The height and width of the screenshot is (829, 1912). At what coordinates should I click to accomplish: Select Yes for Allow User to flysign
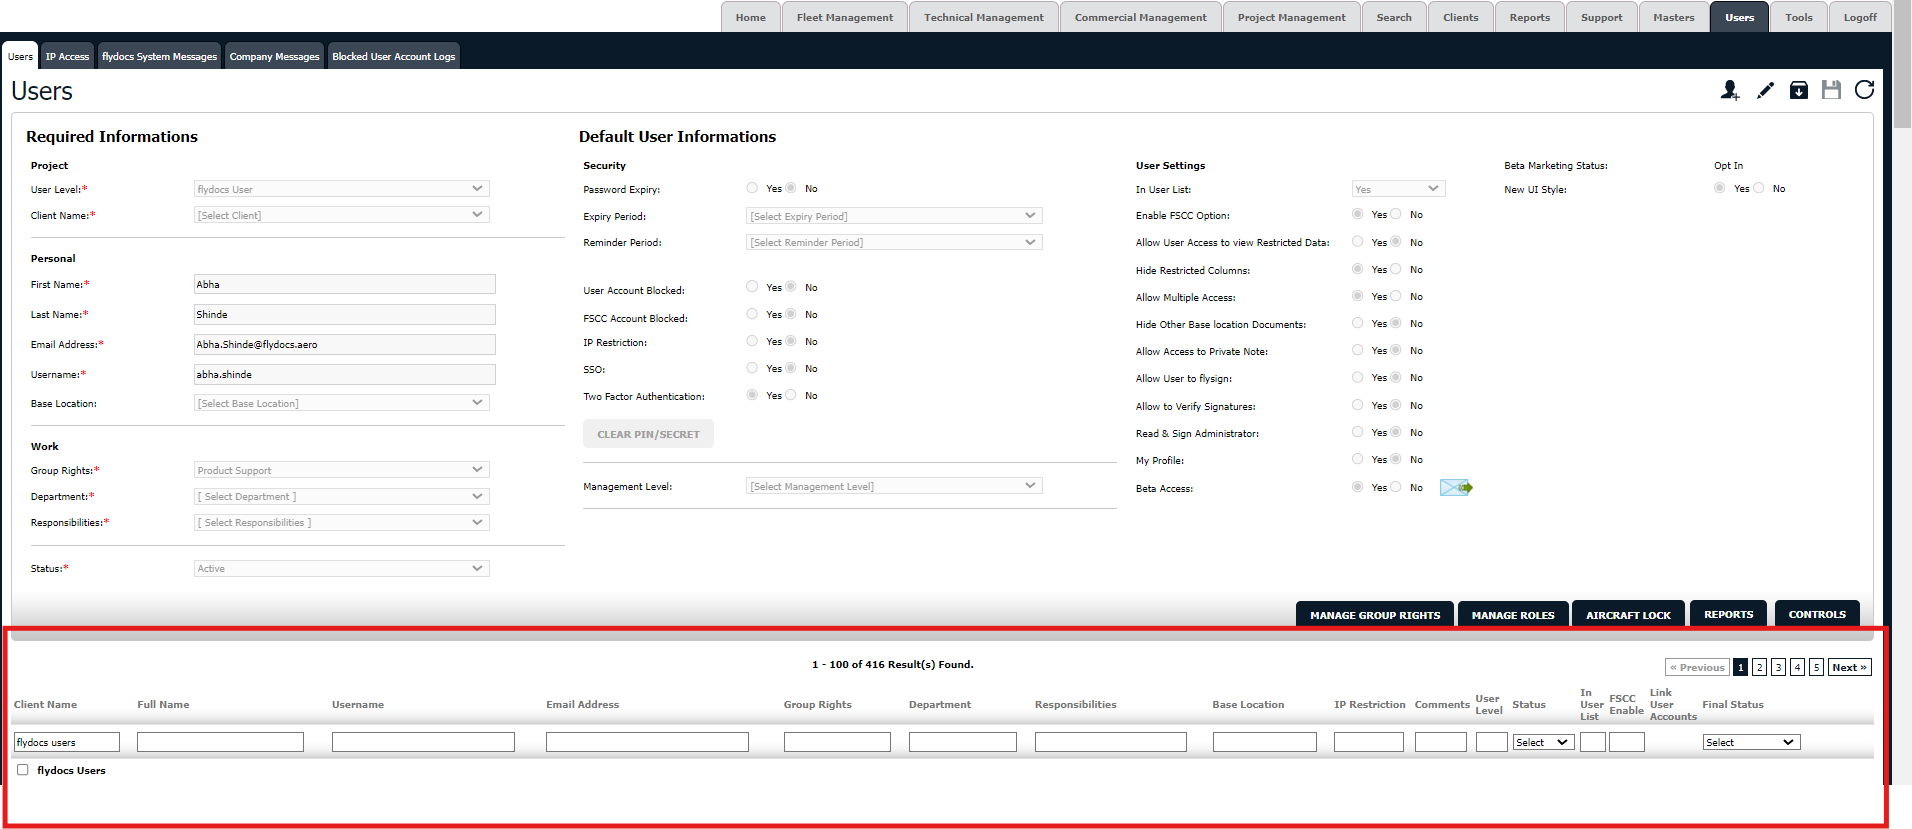[x=1358, y=377]
